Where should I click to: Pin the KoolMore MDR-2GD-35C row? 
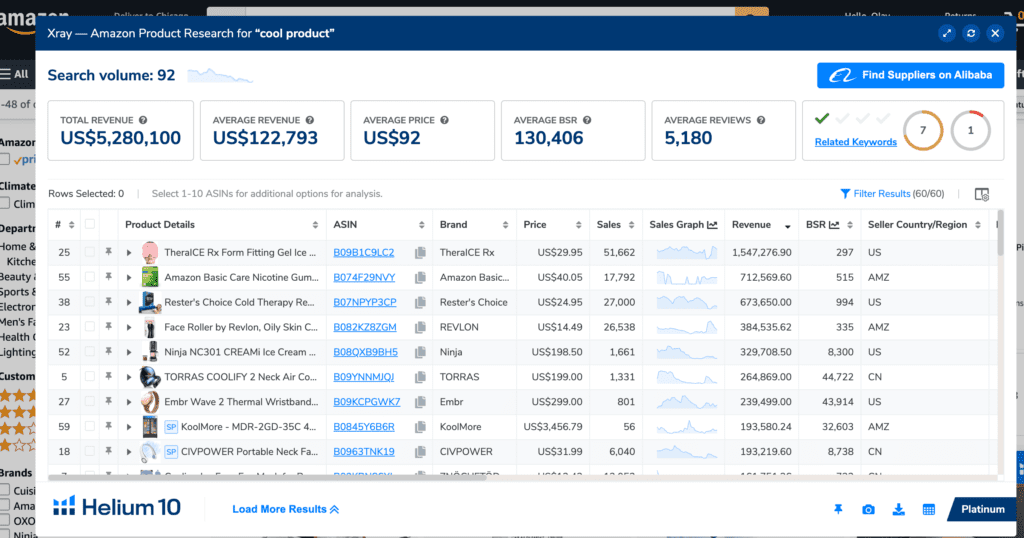point(108,426)
